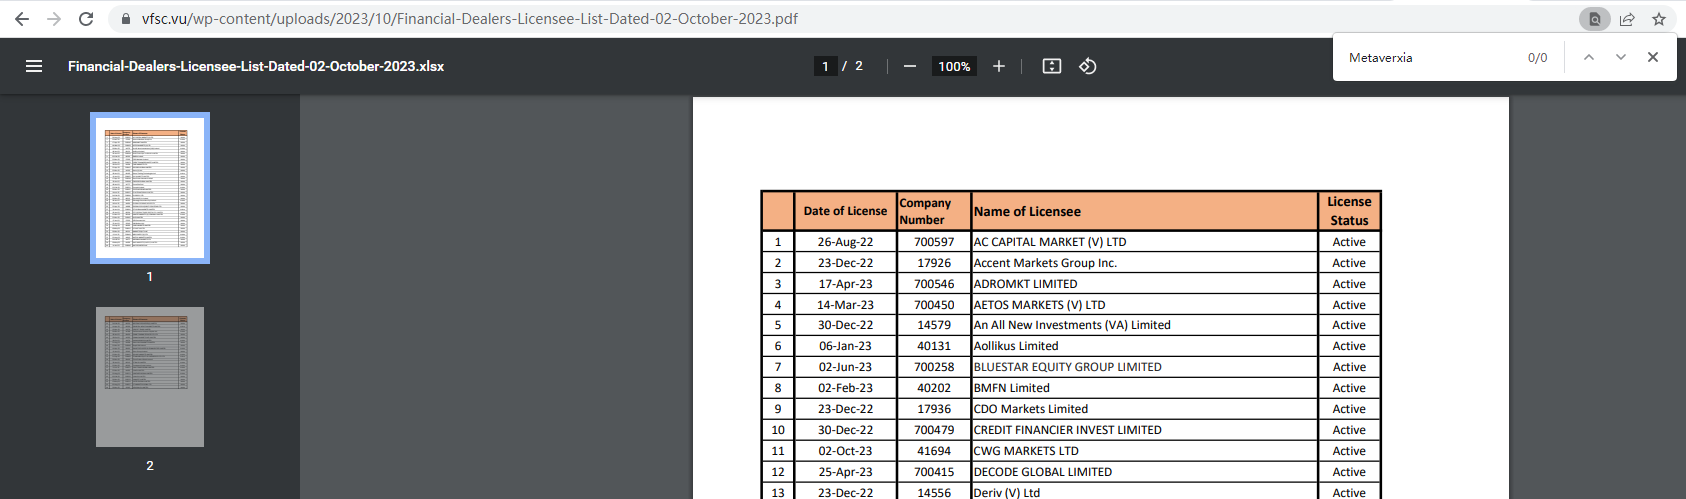Reload the PDF page
Image resolution: width=1686 pixels, height=499 pixels.
click(x=86, y=19)
